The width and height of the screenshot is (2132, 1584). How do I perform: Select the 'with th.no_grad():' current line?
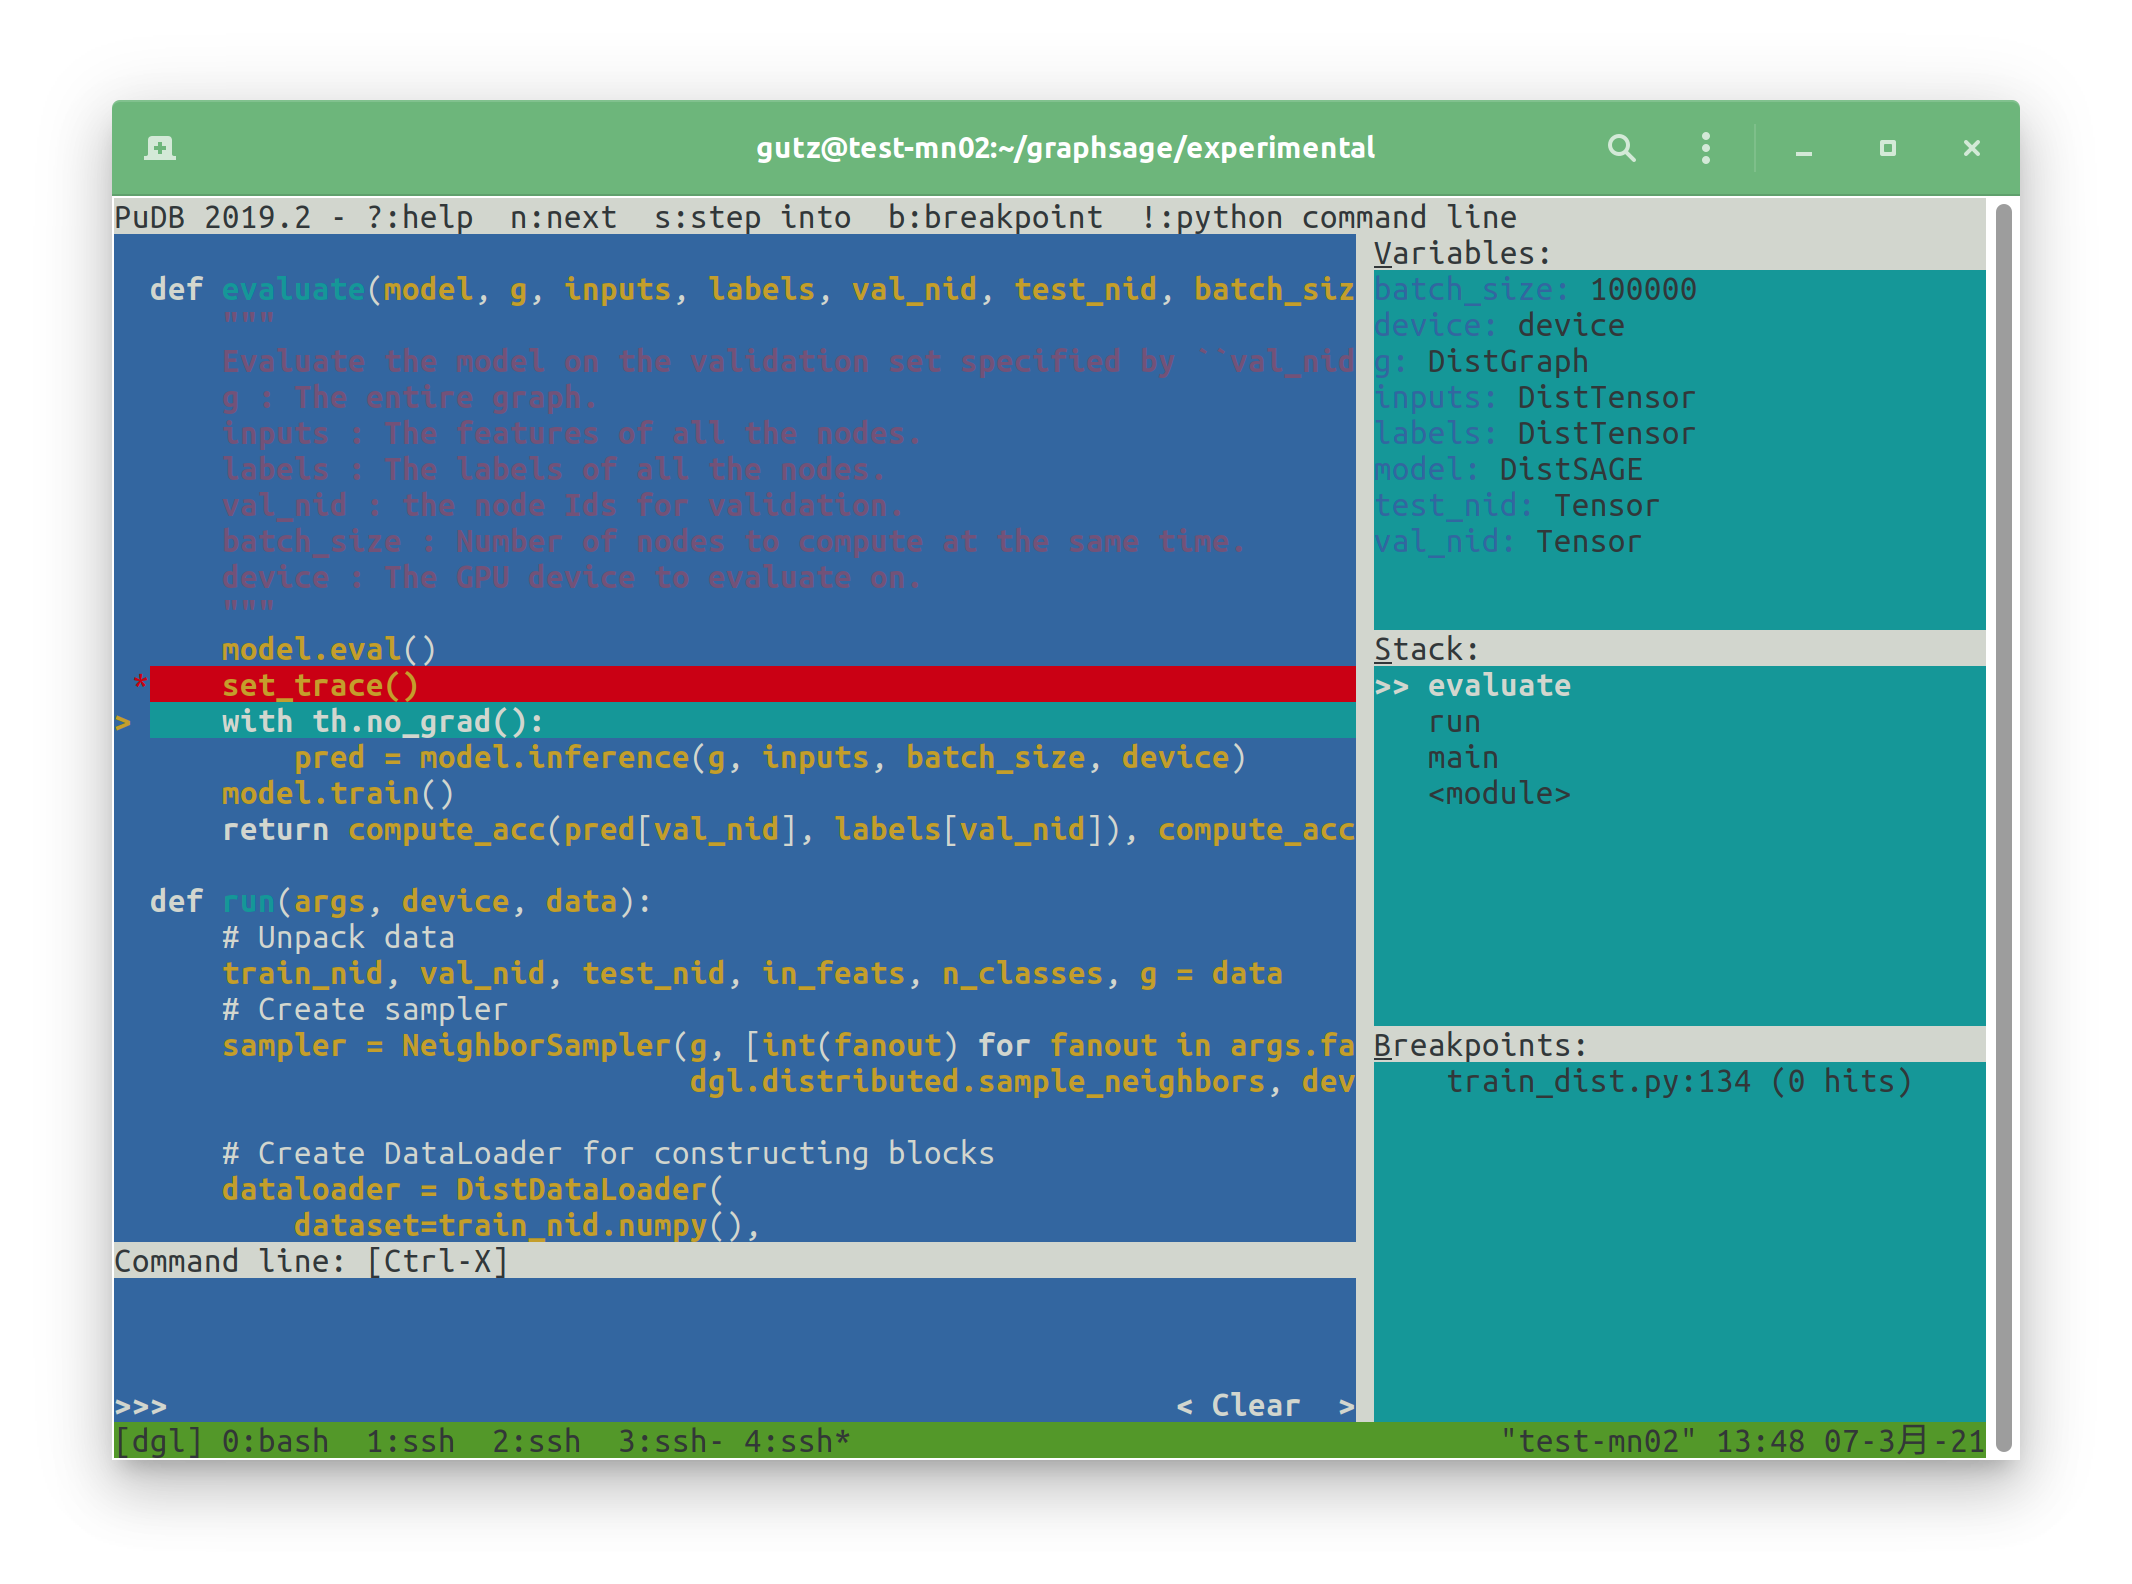tap(752, 720)
